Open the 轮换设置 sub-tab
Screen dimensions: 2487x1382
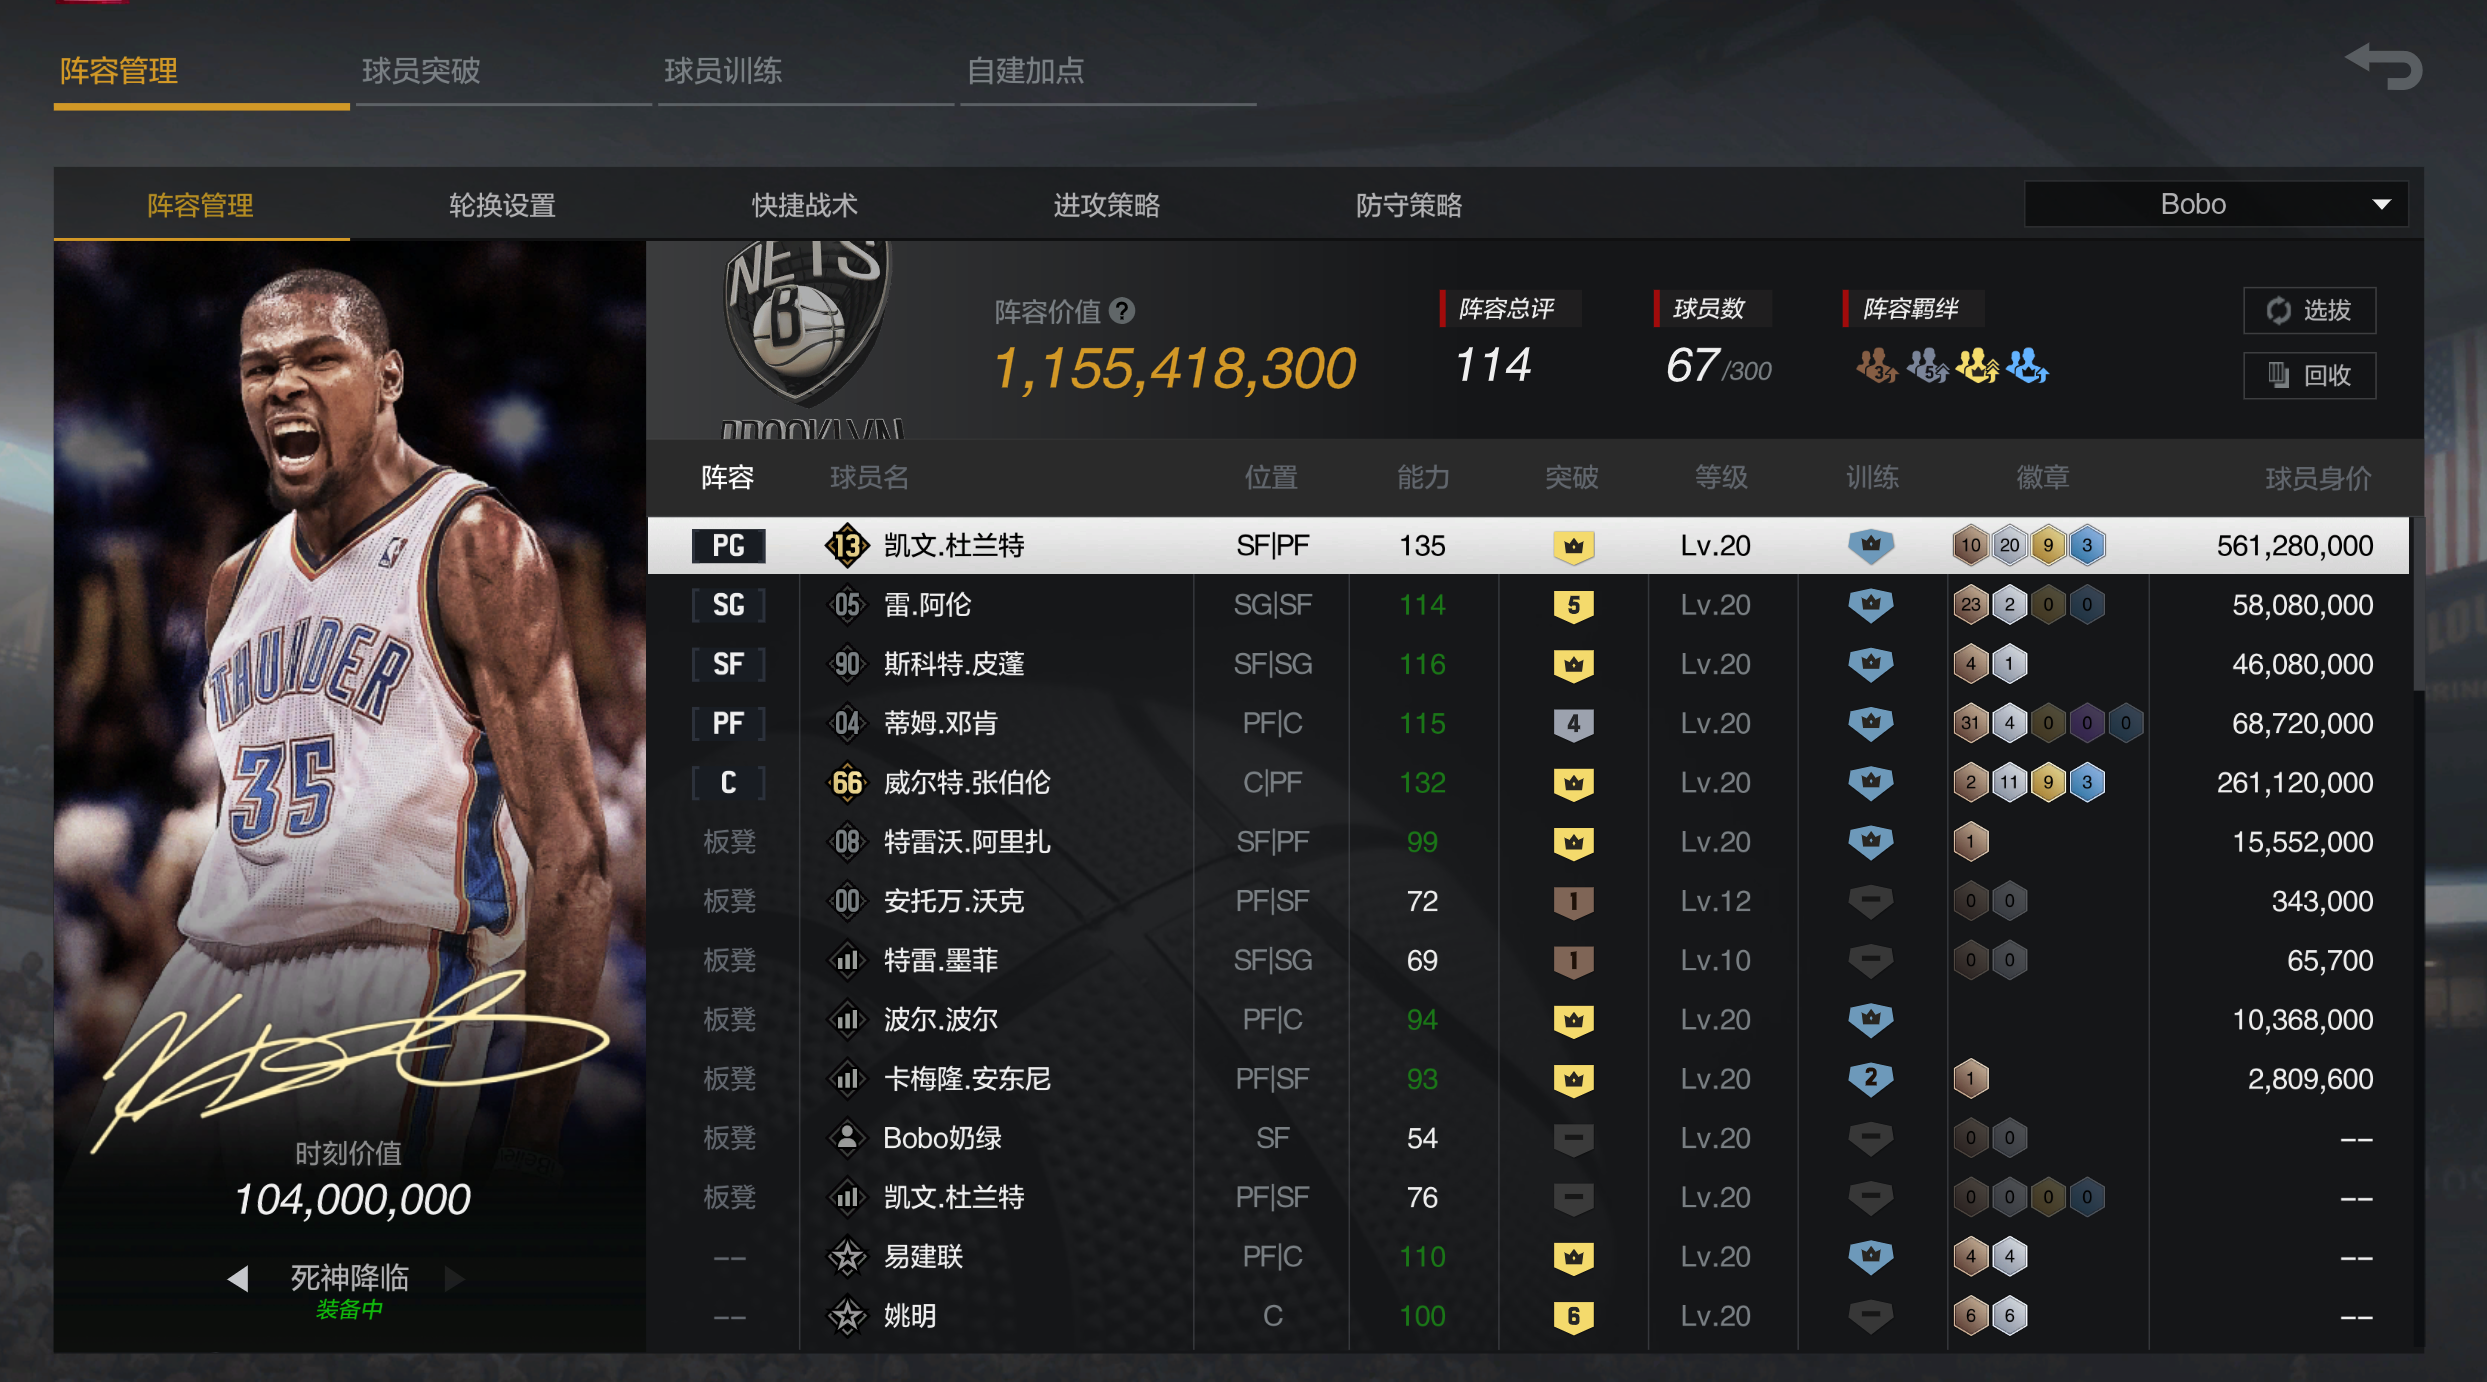502,205
